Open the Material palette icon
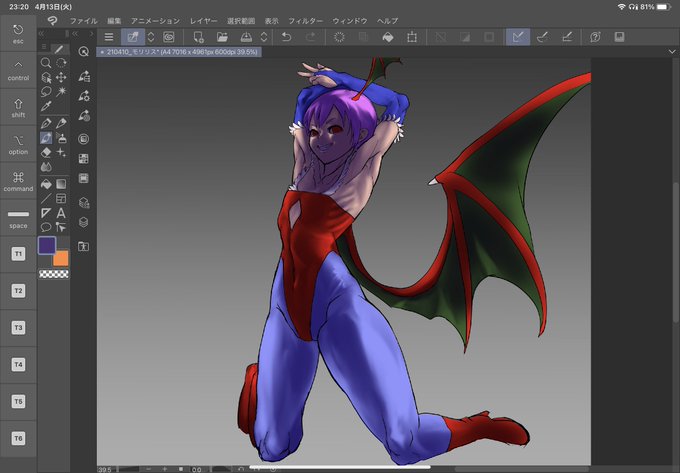The image size is (680, 473). click(84, 246)
